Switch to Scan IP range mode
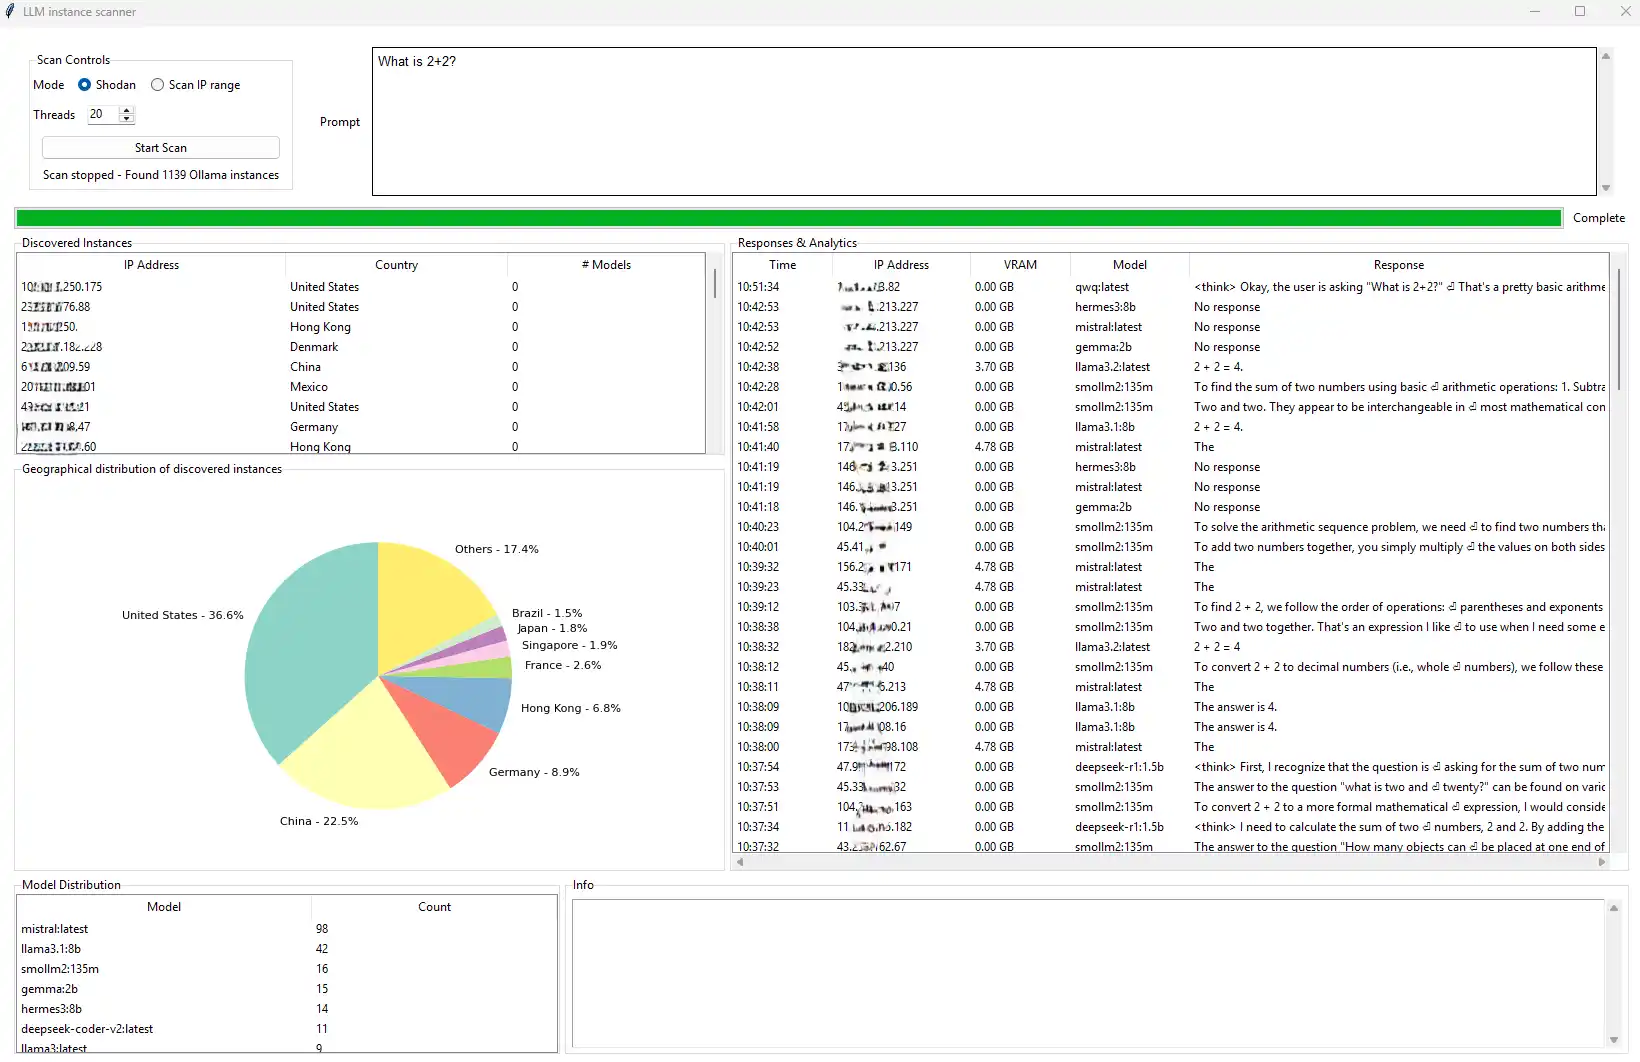 click(x=157, y=85)
